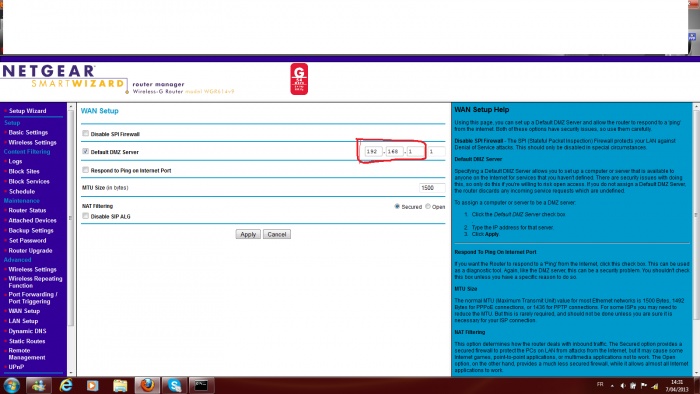Open Internet Explorer from the taskbar
This screenshot has height=394, width=700.
click(66, 385)
